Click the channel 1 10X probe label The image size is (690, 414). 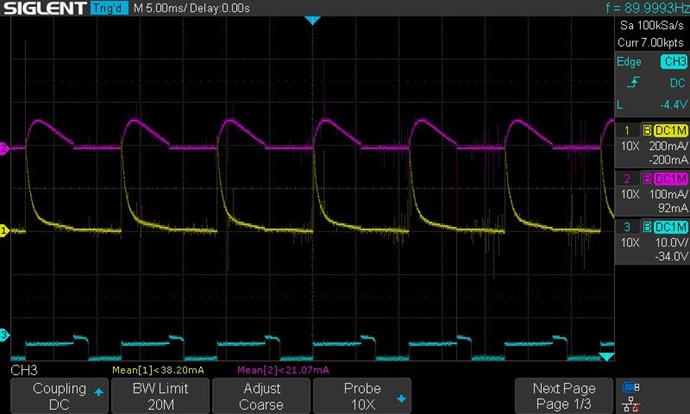[x=630, y=146]
